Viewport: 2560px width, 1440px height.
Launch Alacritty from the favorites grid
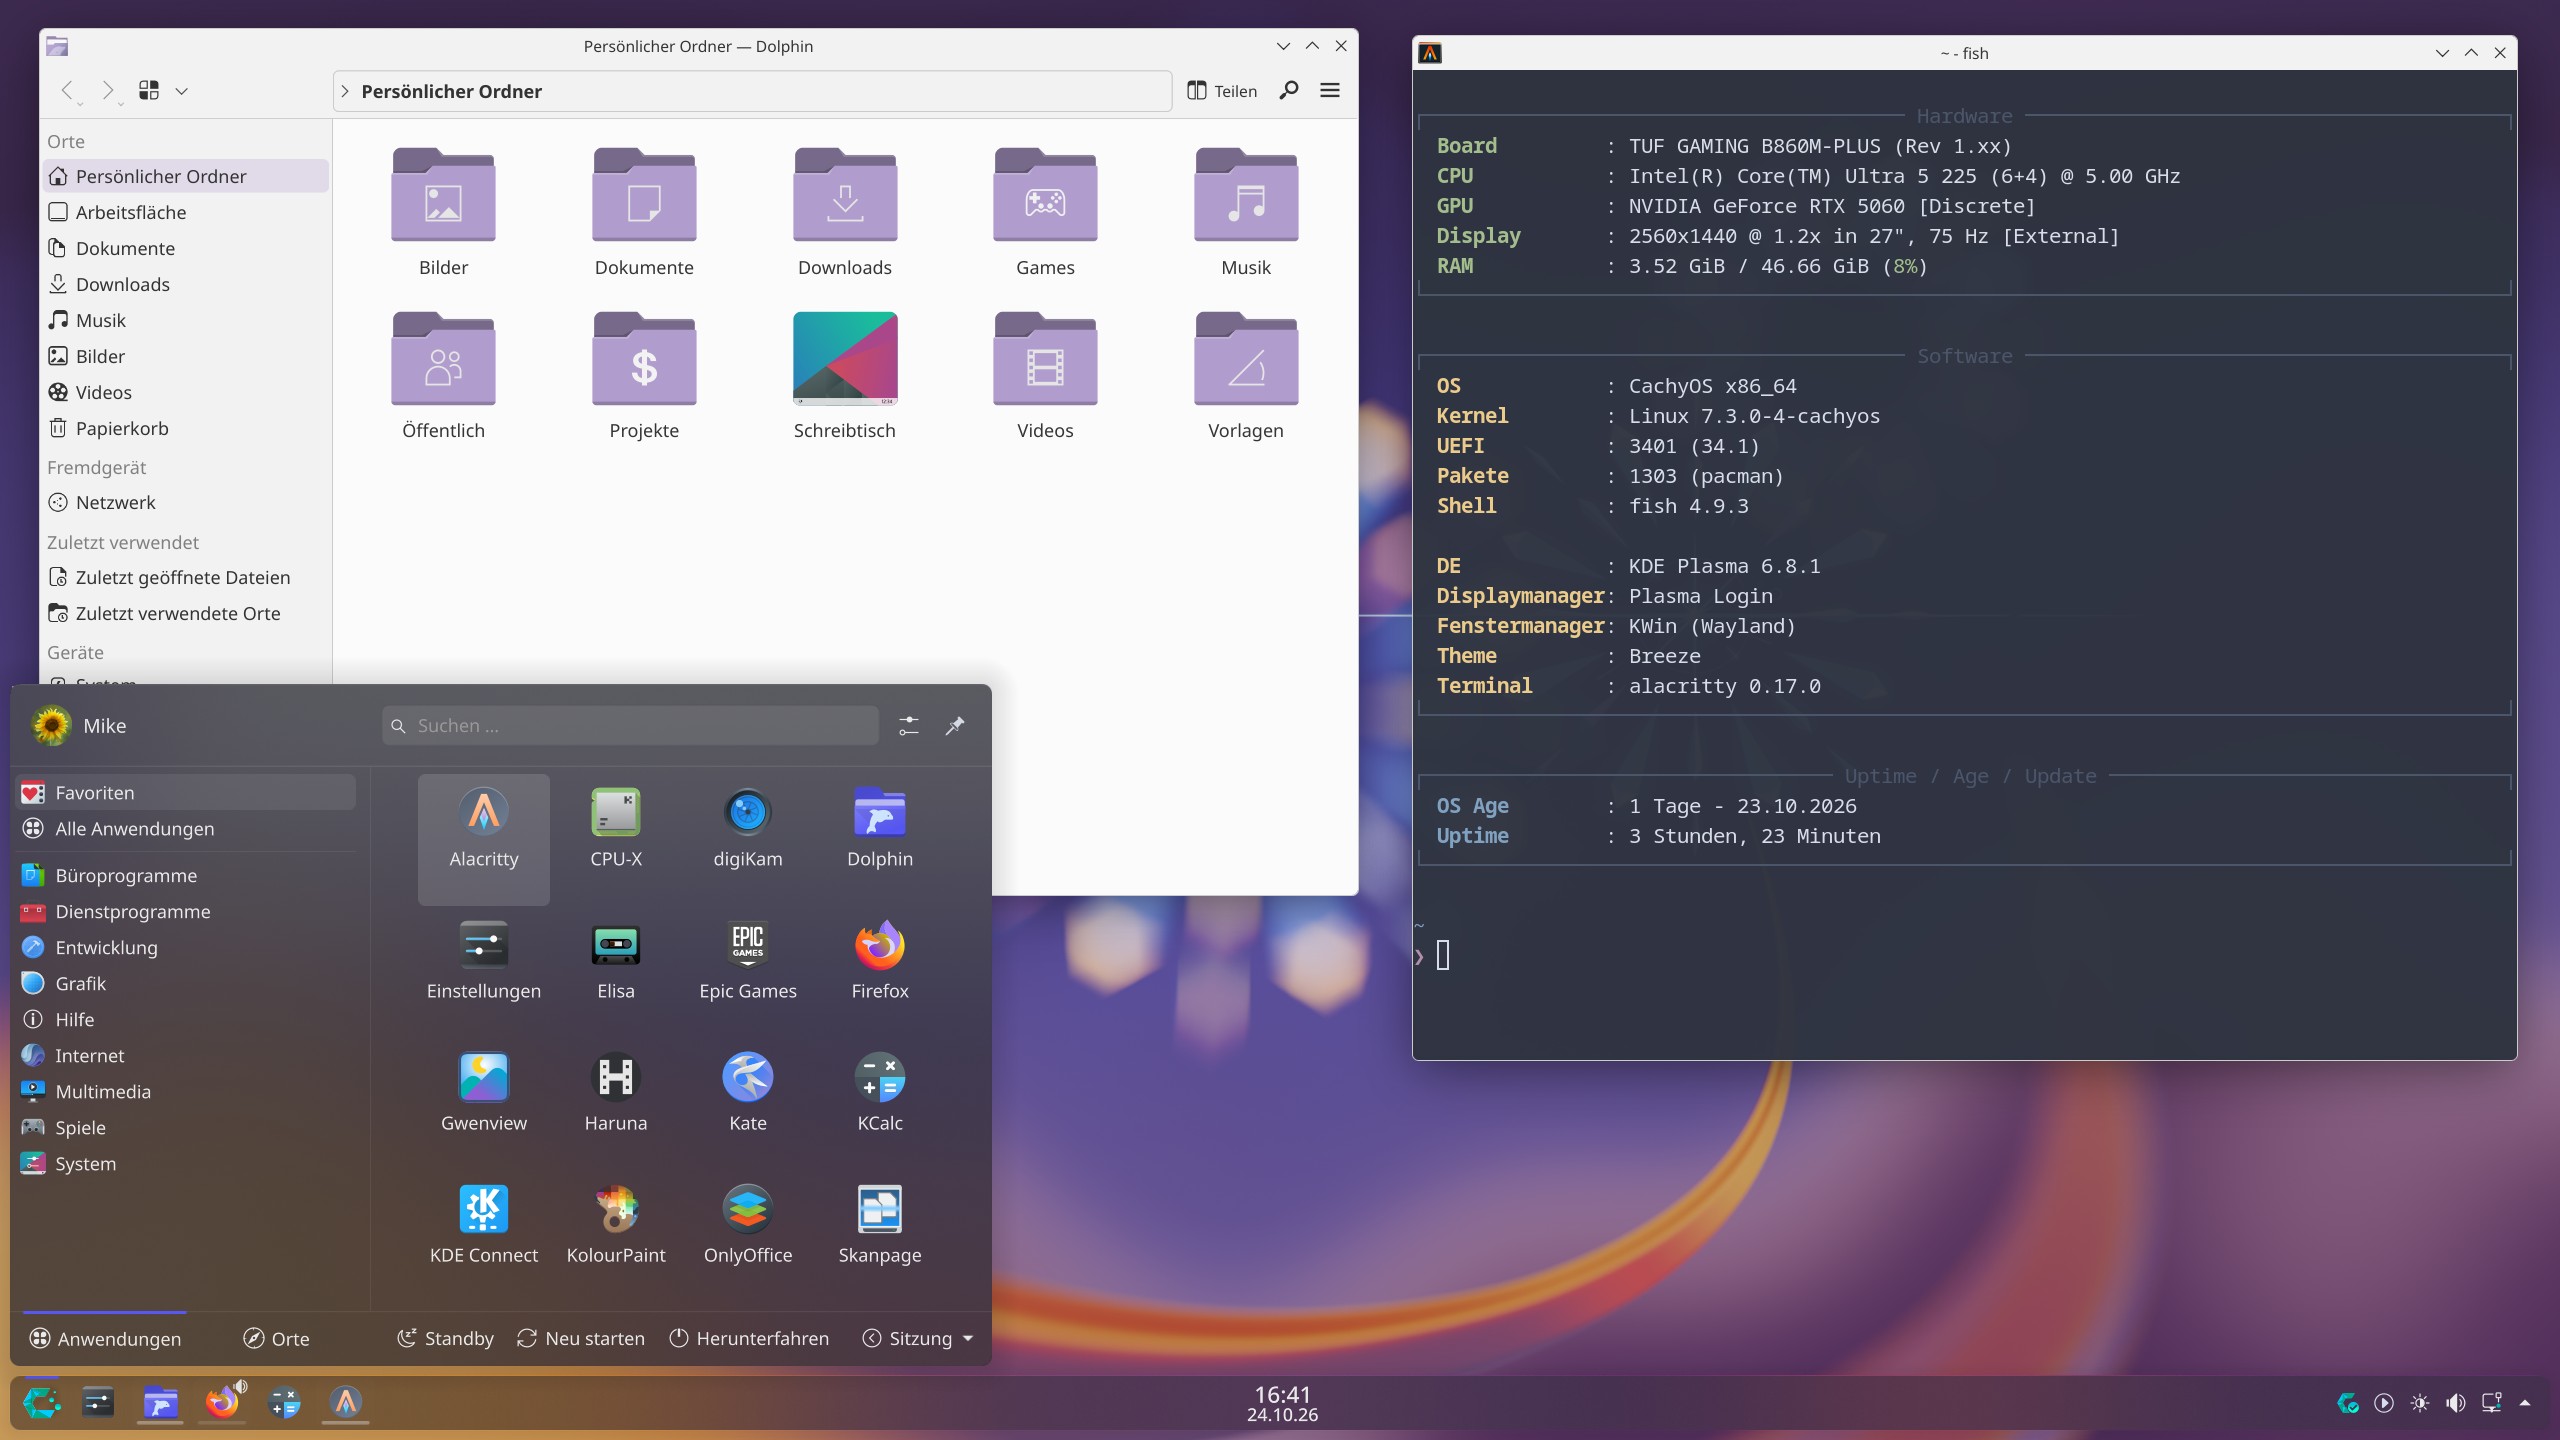point(484,838)
